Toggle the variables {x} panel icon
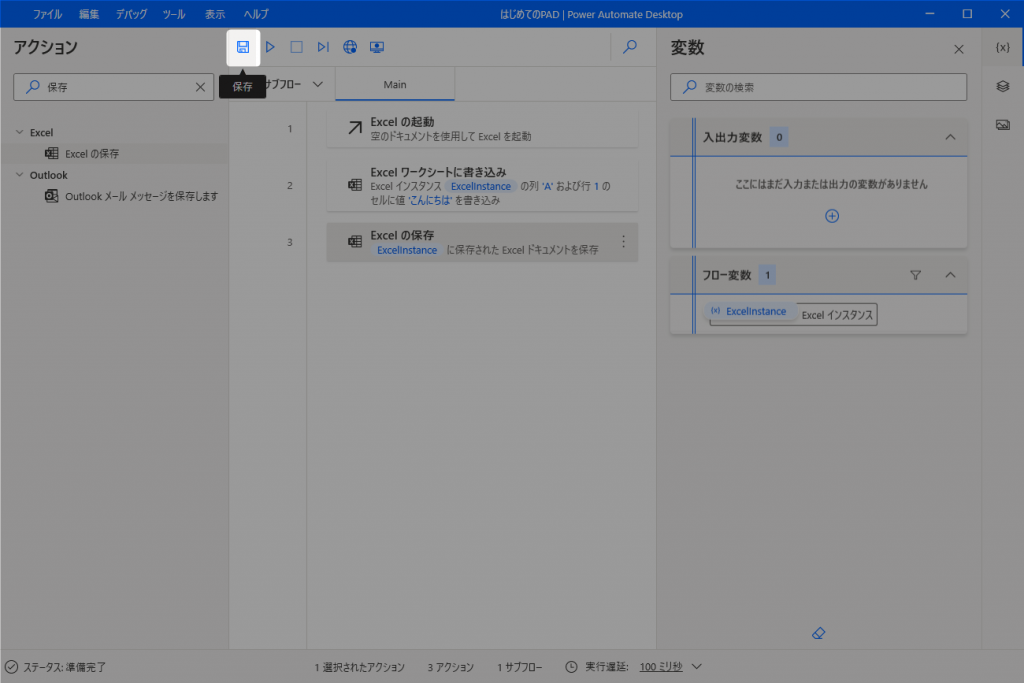This screenshot has height=683, width=1024. pyautogui.click(x=1002, y=47)
